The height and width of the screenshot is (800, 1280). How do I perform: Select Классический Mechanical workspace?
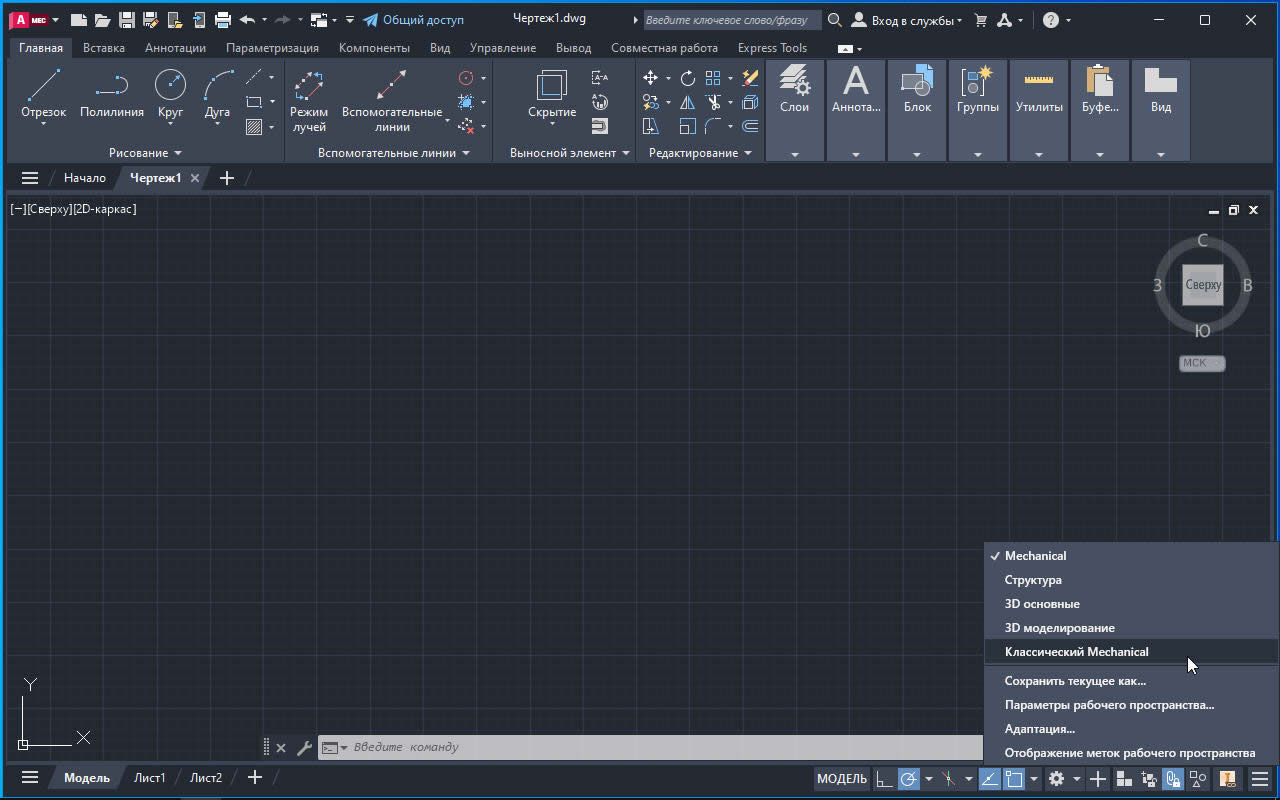1076,652
